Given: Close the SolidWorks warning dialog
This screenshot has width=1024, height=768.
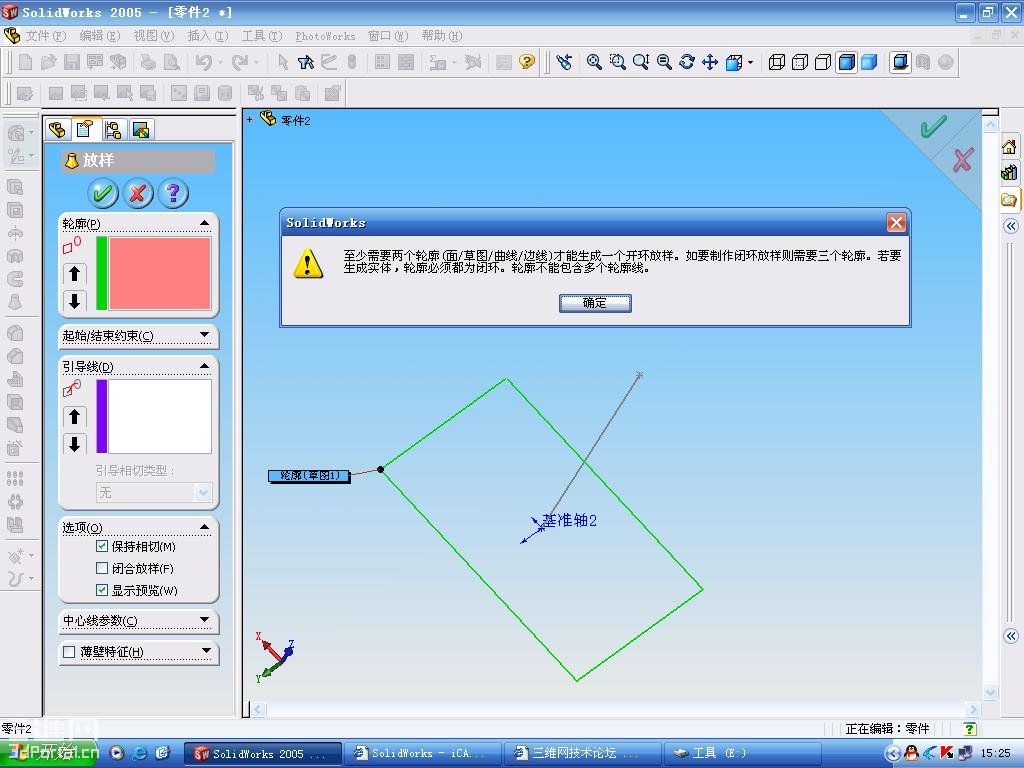Looking at the screenshot, I should point(896,223).
